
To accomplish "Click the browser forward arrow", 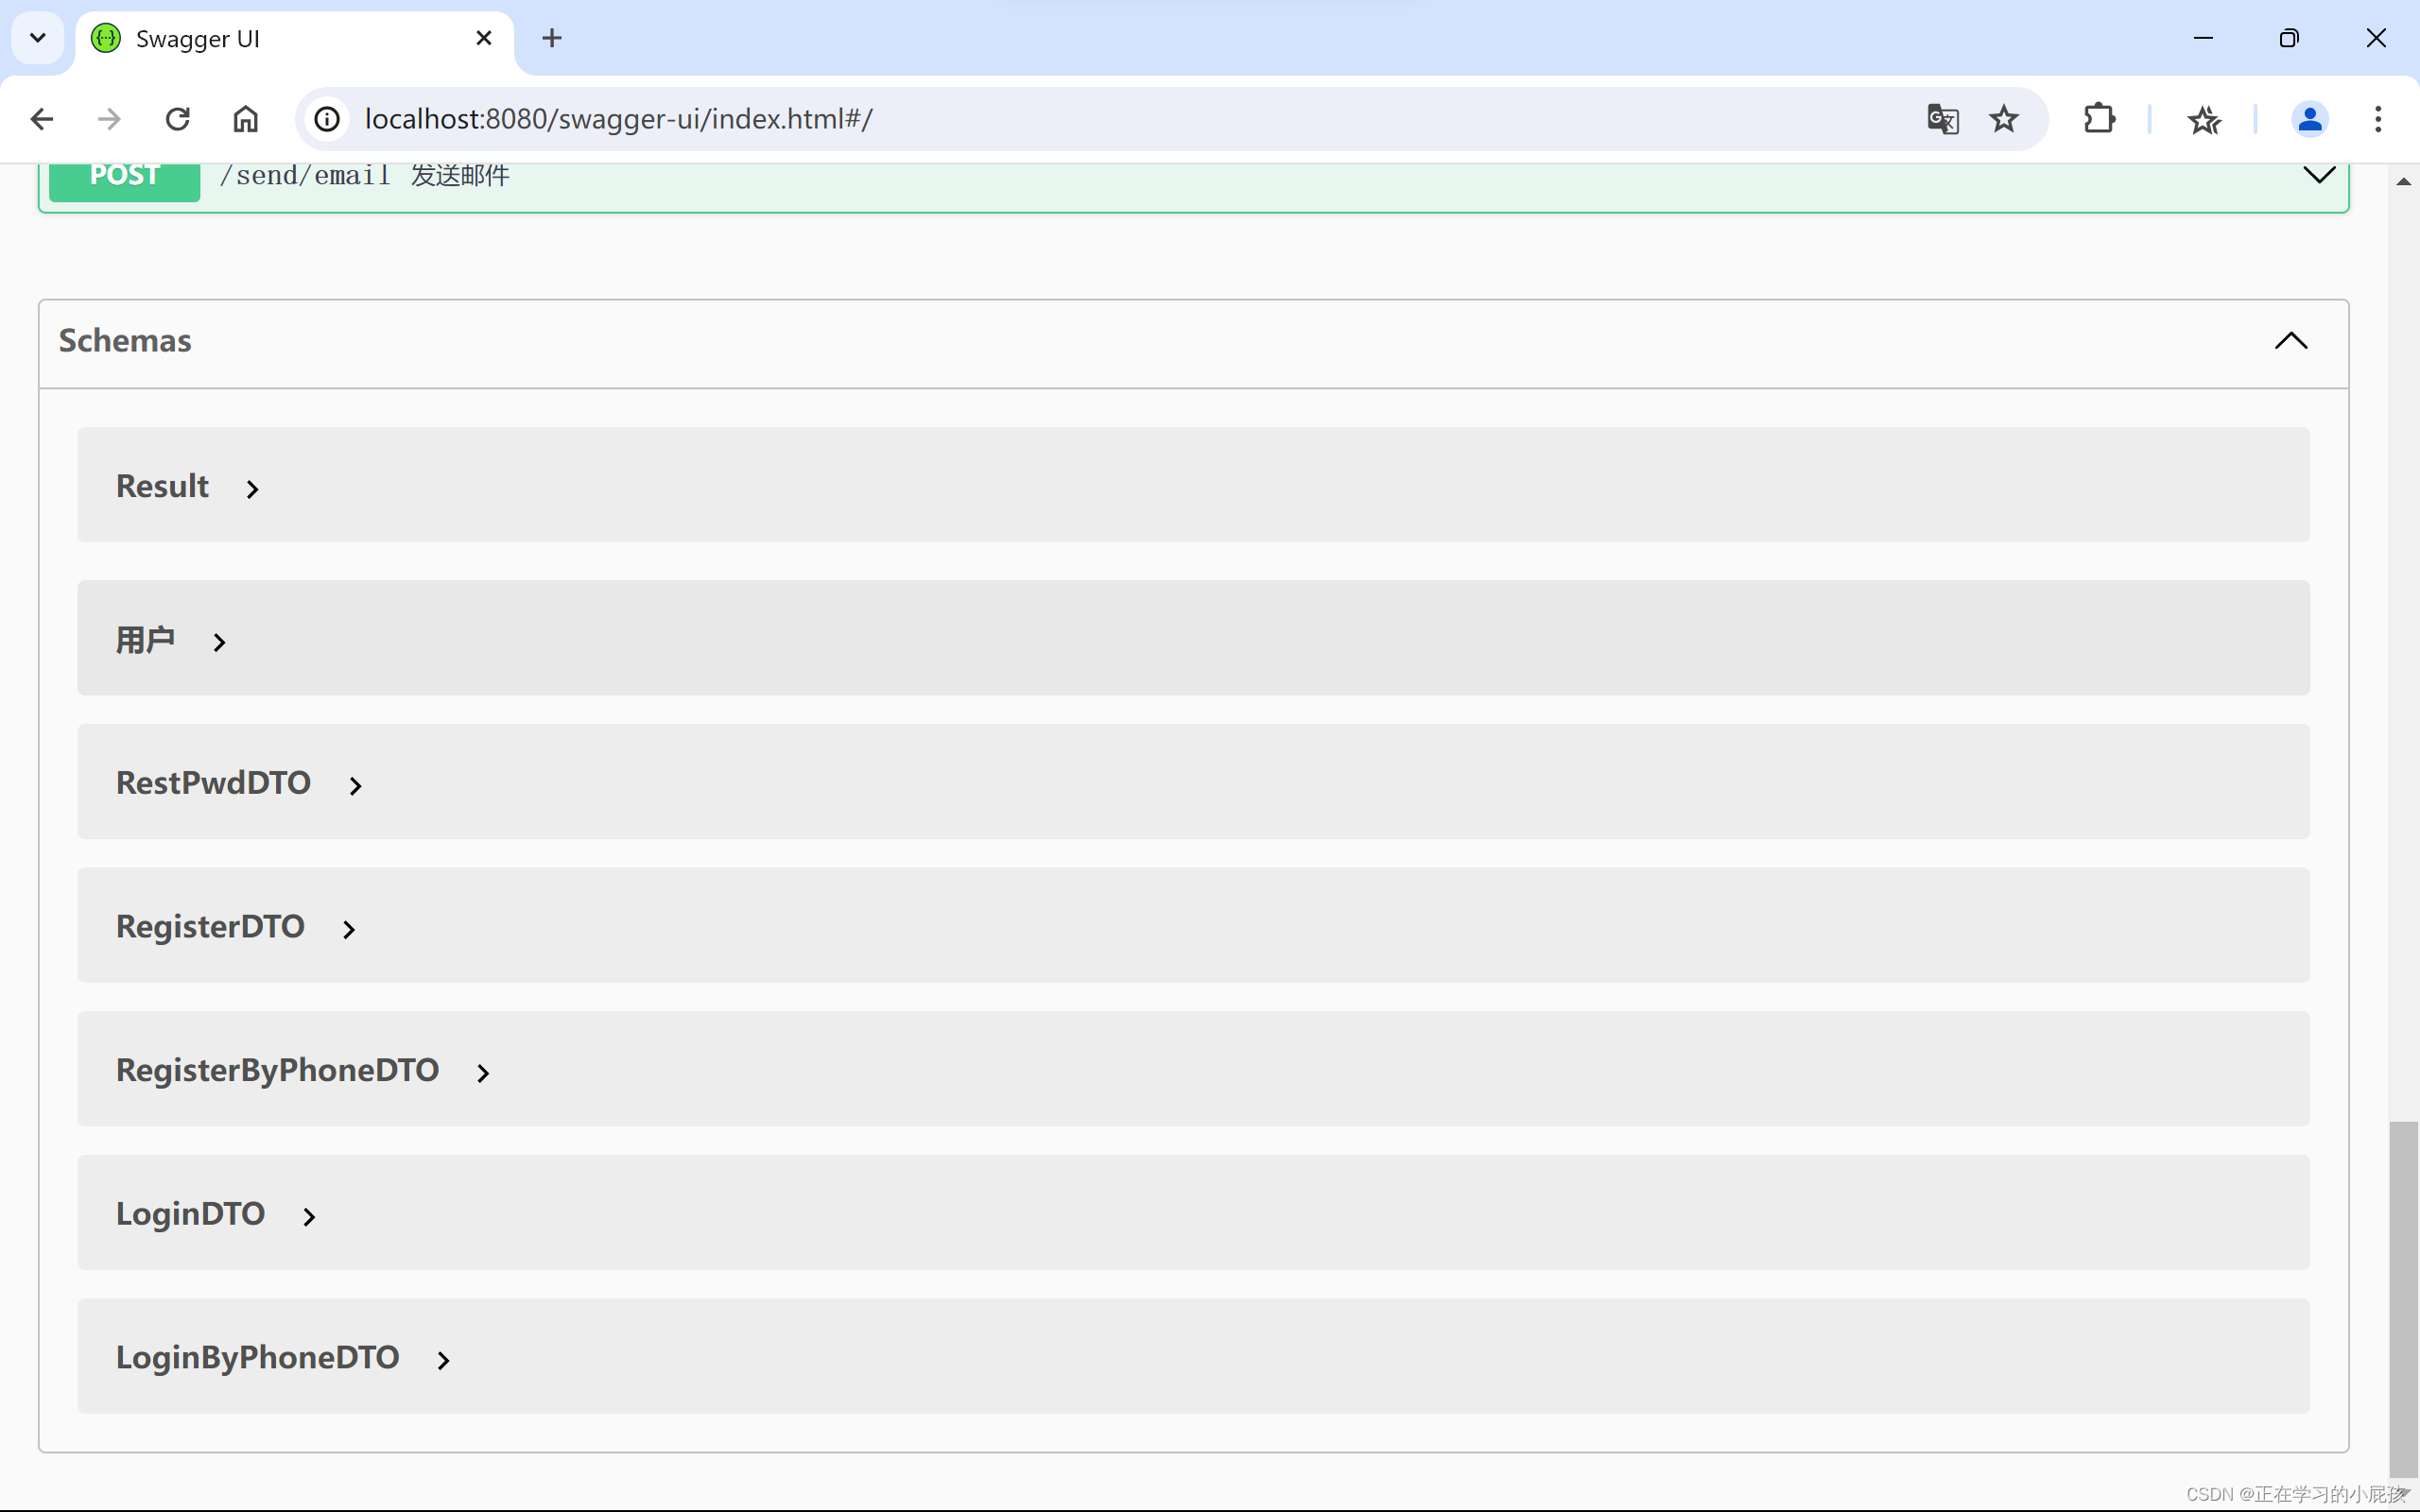I will 108,118.
